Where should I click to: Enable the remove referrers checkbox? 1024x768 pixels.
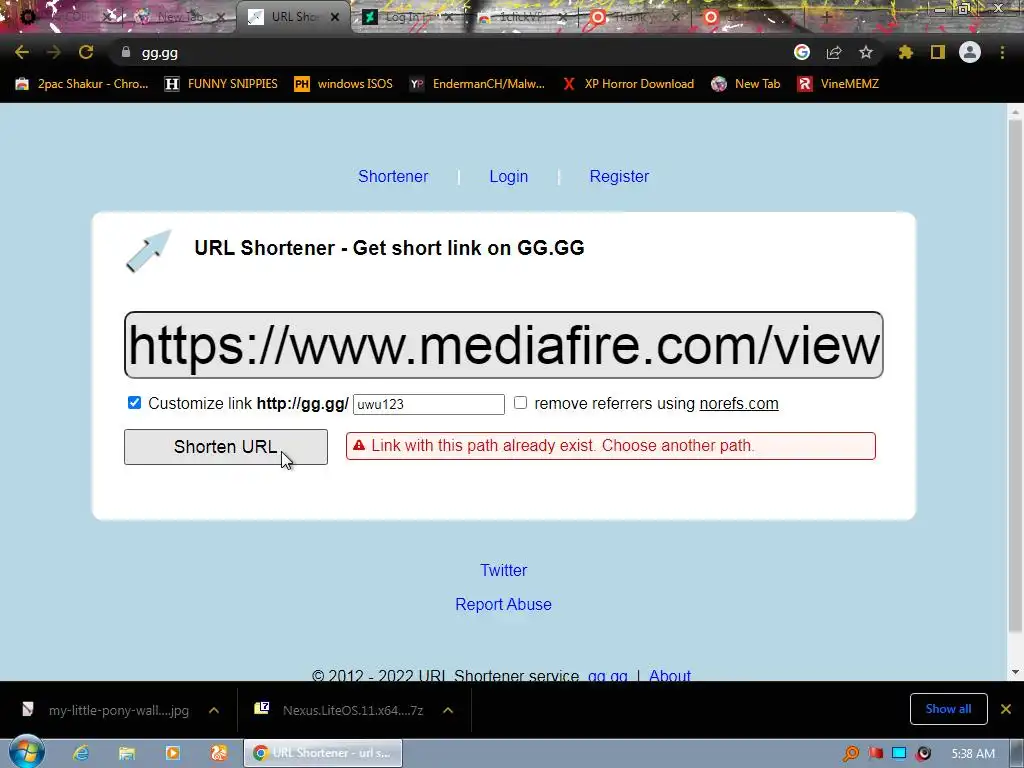520,402
